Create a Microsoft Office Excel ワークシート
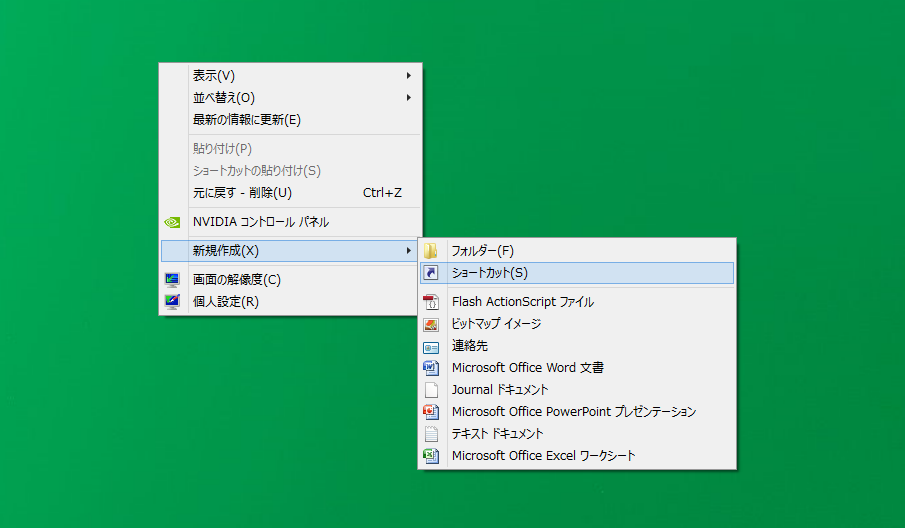The image size is (905, 528). click(x=577, y=455)
